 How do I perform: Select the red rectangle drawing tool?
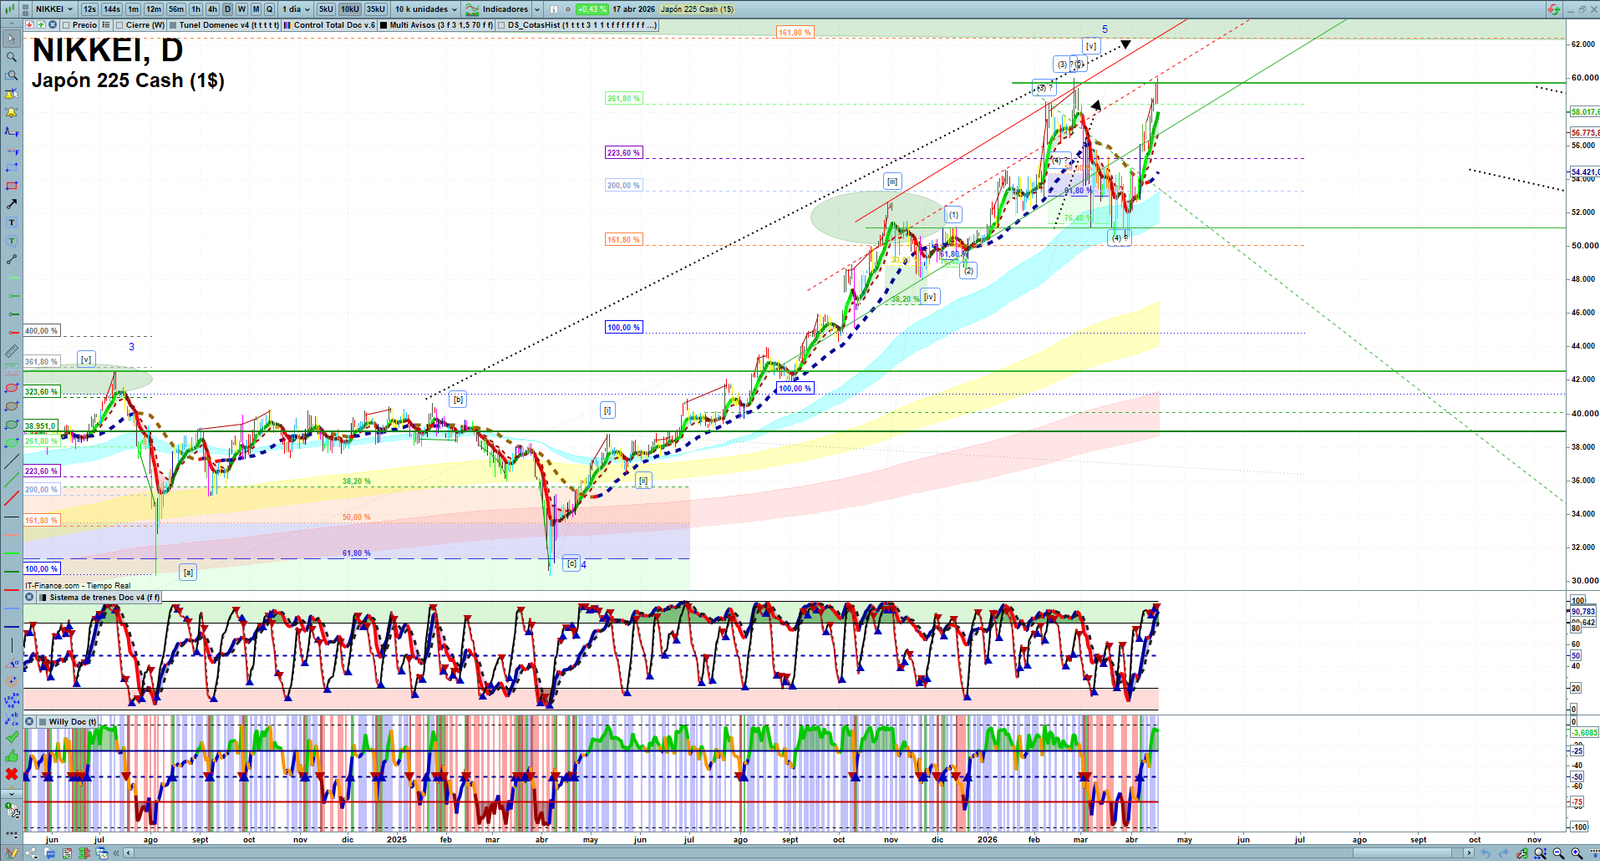pyautogui.click(x=12, y=186)
